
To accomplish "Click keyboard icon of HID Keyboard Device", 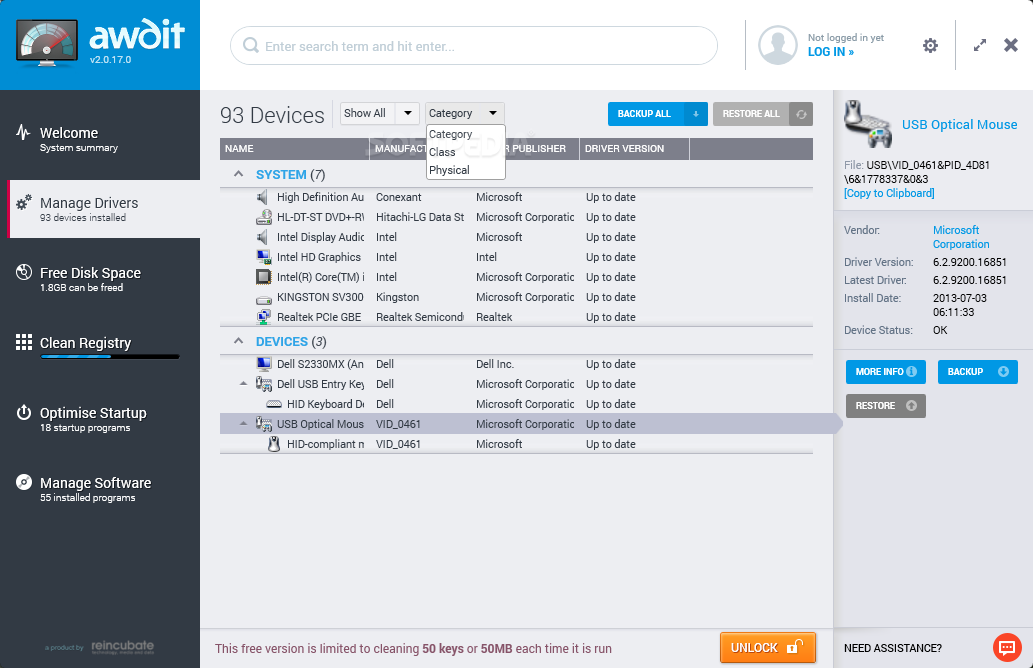I will point(274,404).
